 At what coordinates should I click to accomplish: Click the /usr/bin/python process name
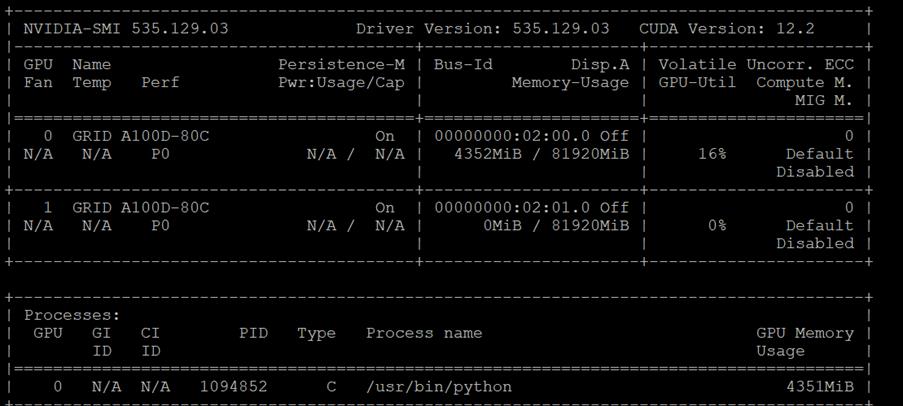point(439,386)
